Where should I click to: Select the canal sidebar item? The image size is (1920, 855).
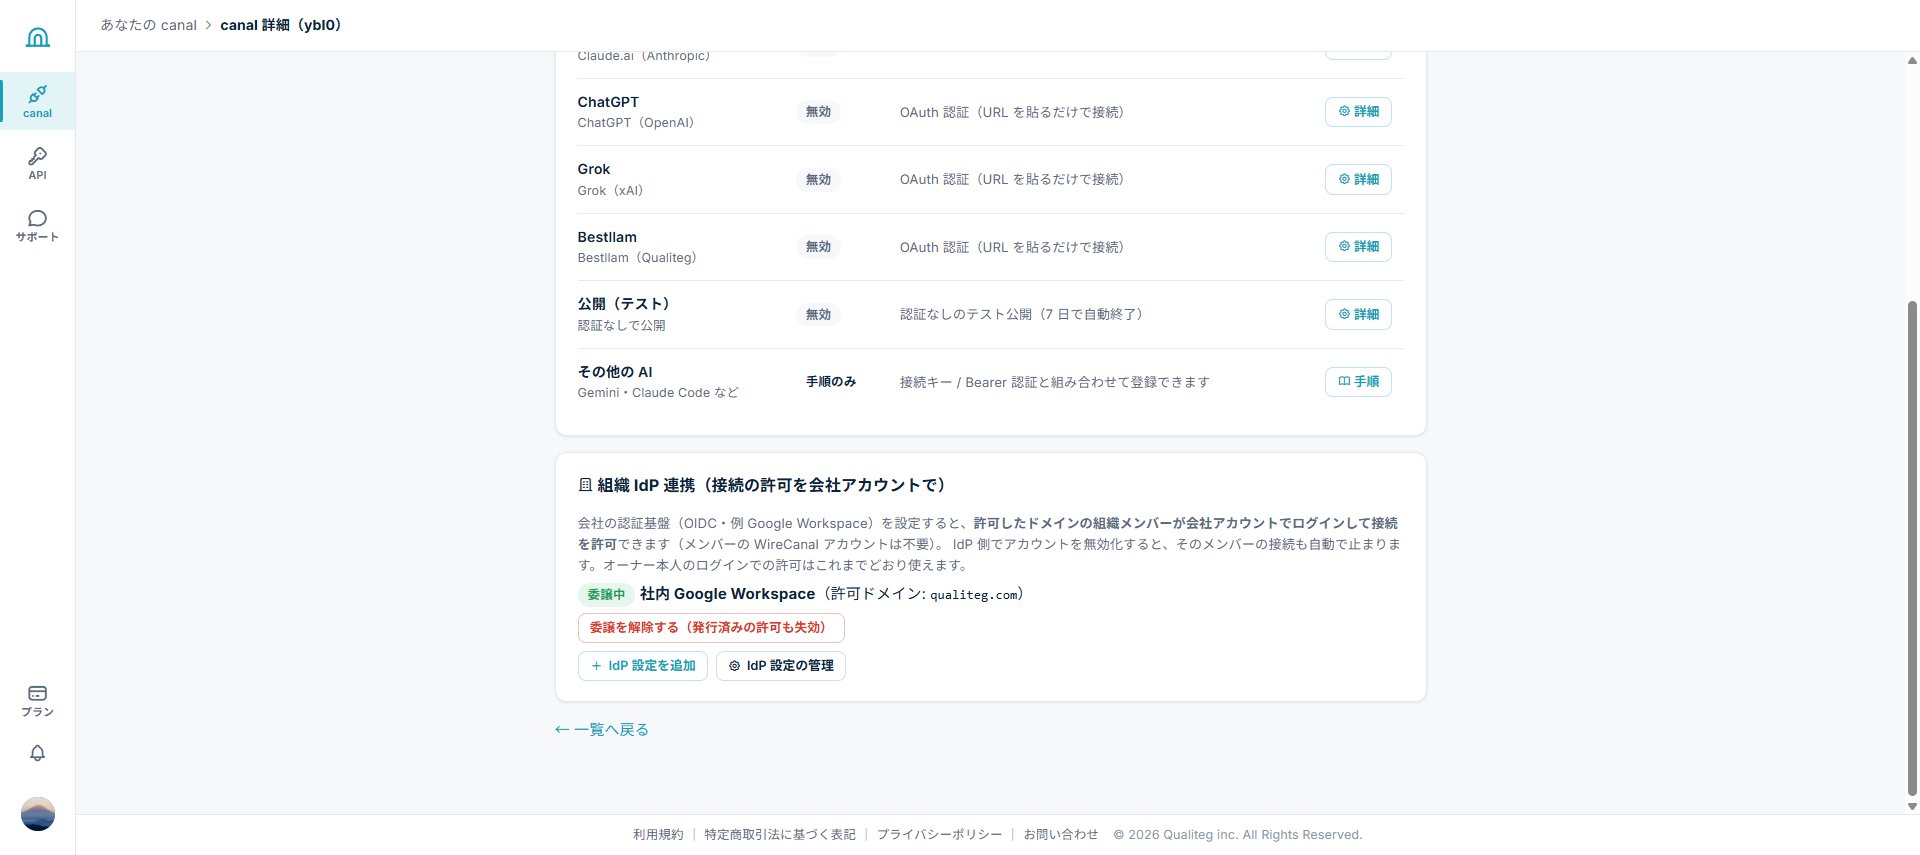tap(37, 101)
